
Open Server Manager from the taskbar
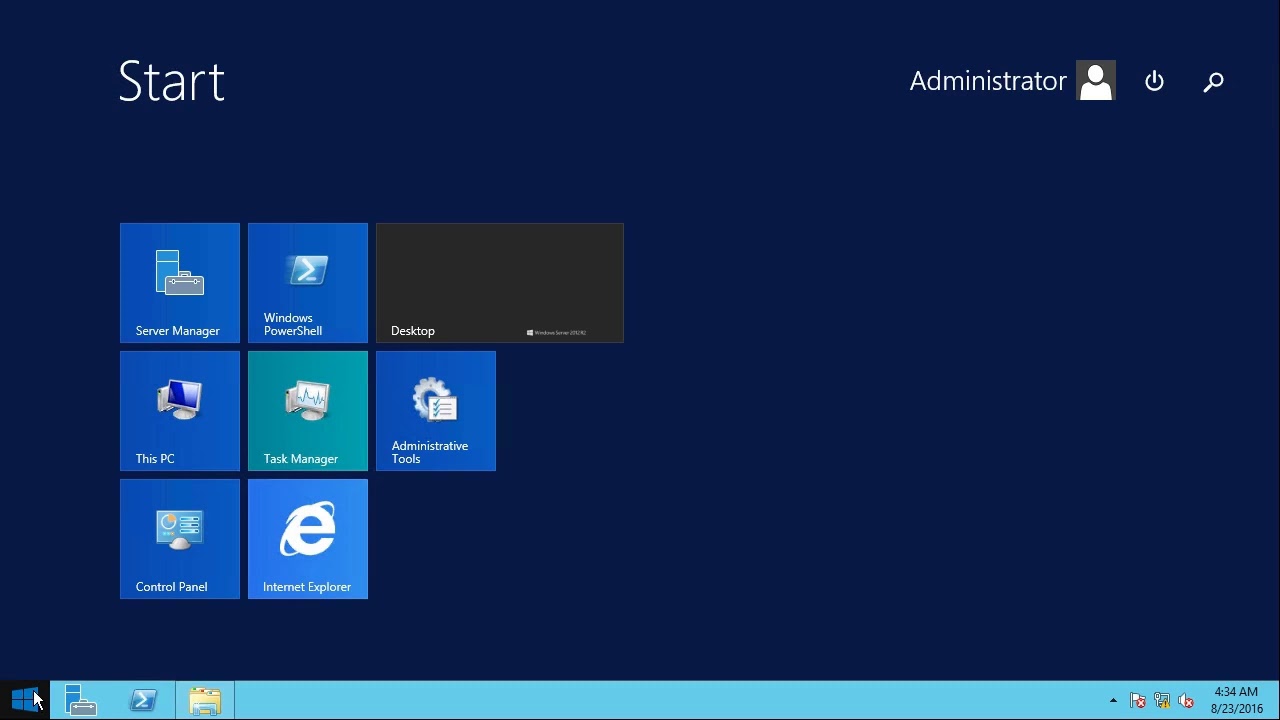pos(81,700)
